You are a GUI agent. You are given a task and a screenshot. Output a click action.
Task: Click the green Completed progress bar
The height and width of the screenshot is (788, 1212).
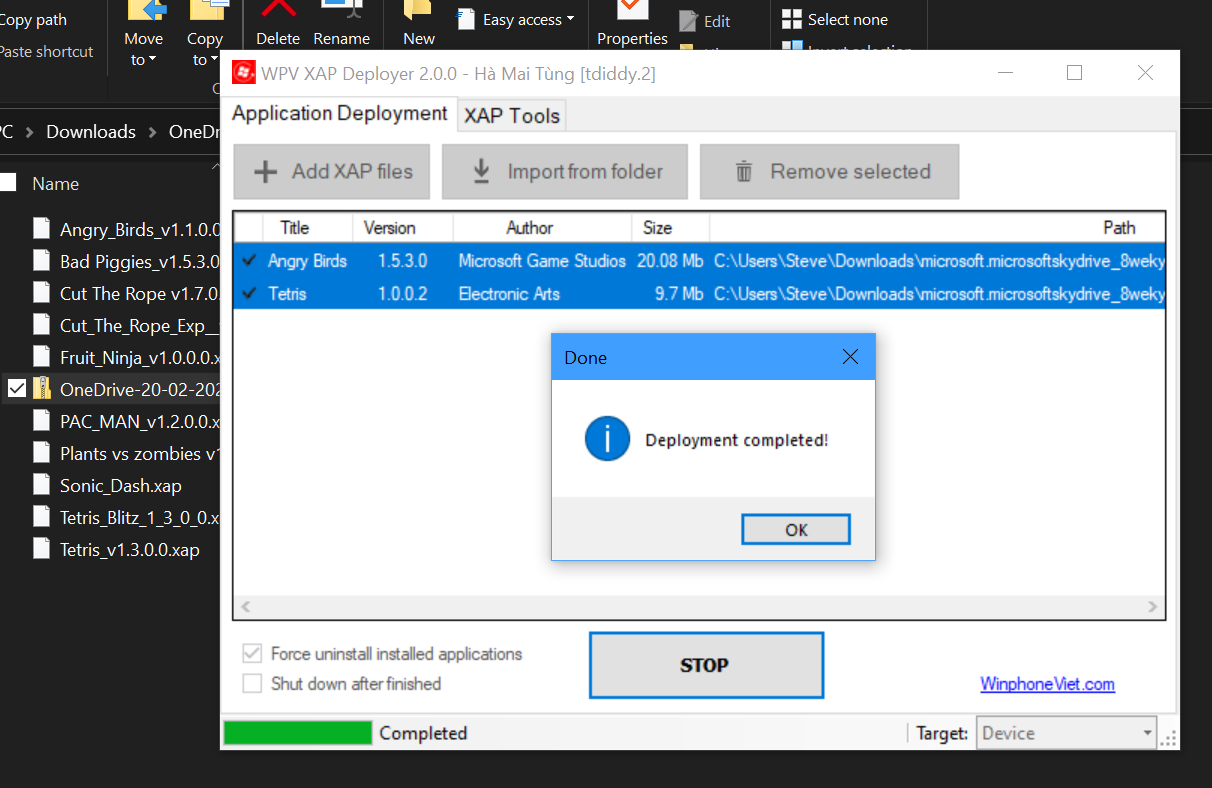[298, 733]
